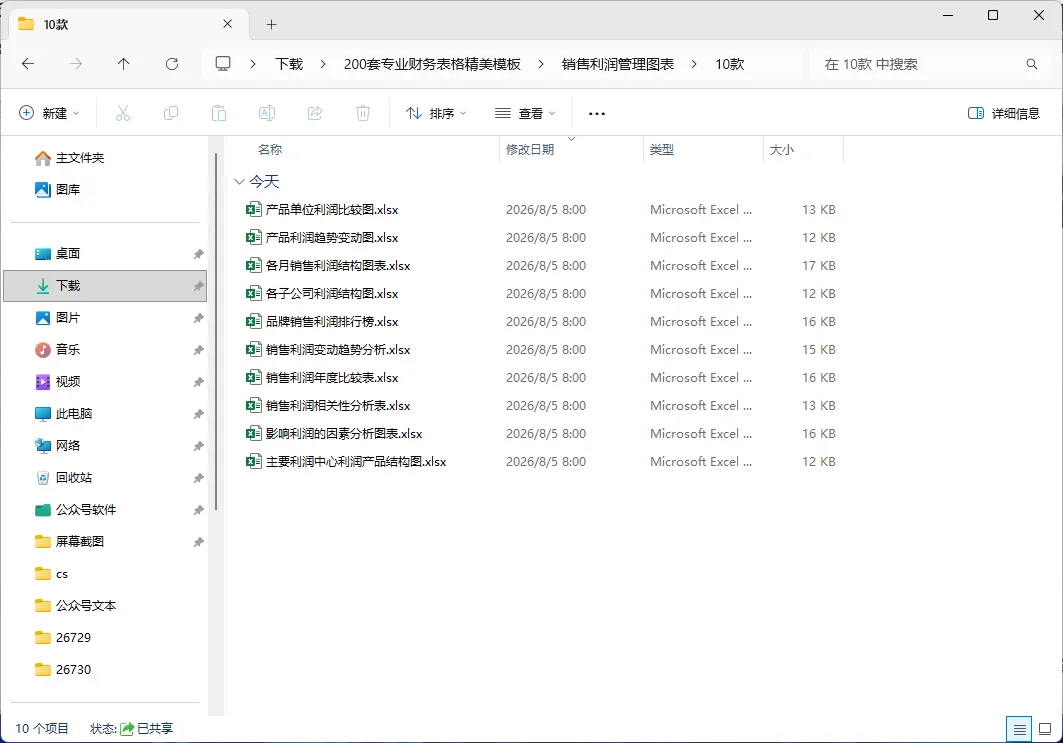Screen dimensions: 1063x743
Task: Expand chevron after 销售利润管理图表 in path
Action: [x=694, y=64]
